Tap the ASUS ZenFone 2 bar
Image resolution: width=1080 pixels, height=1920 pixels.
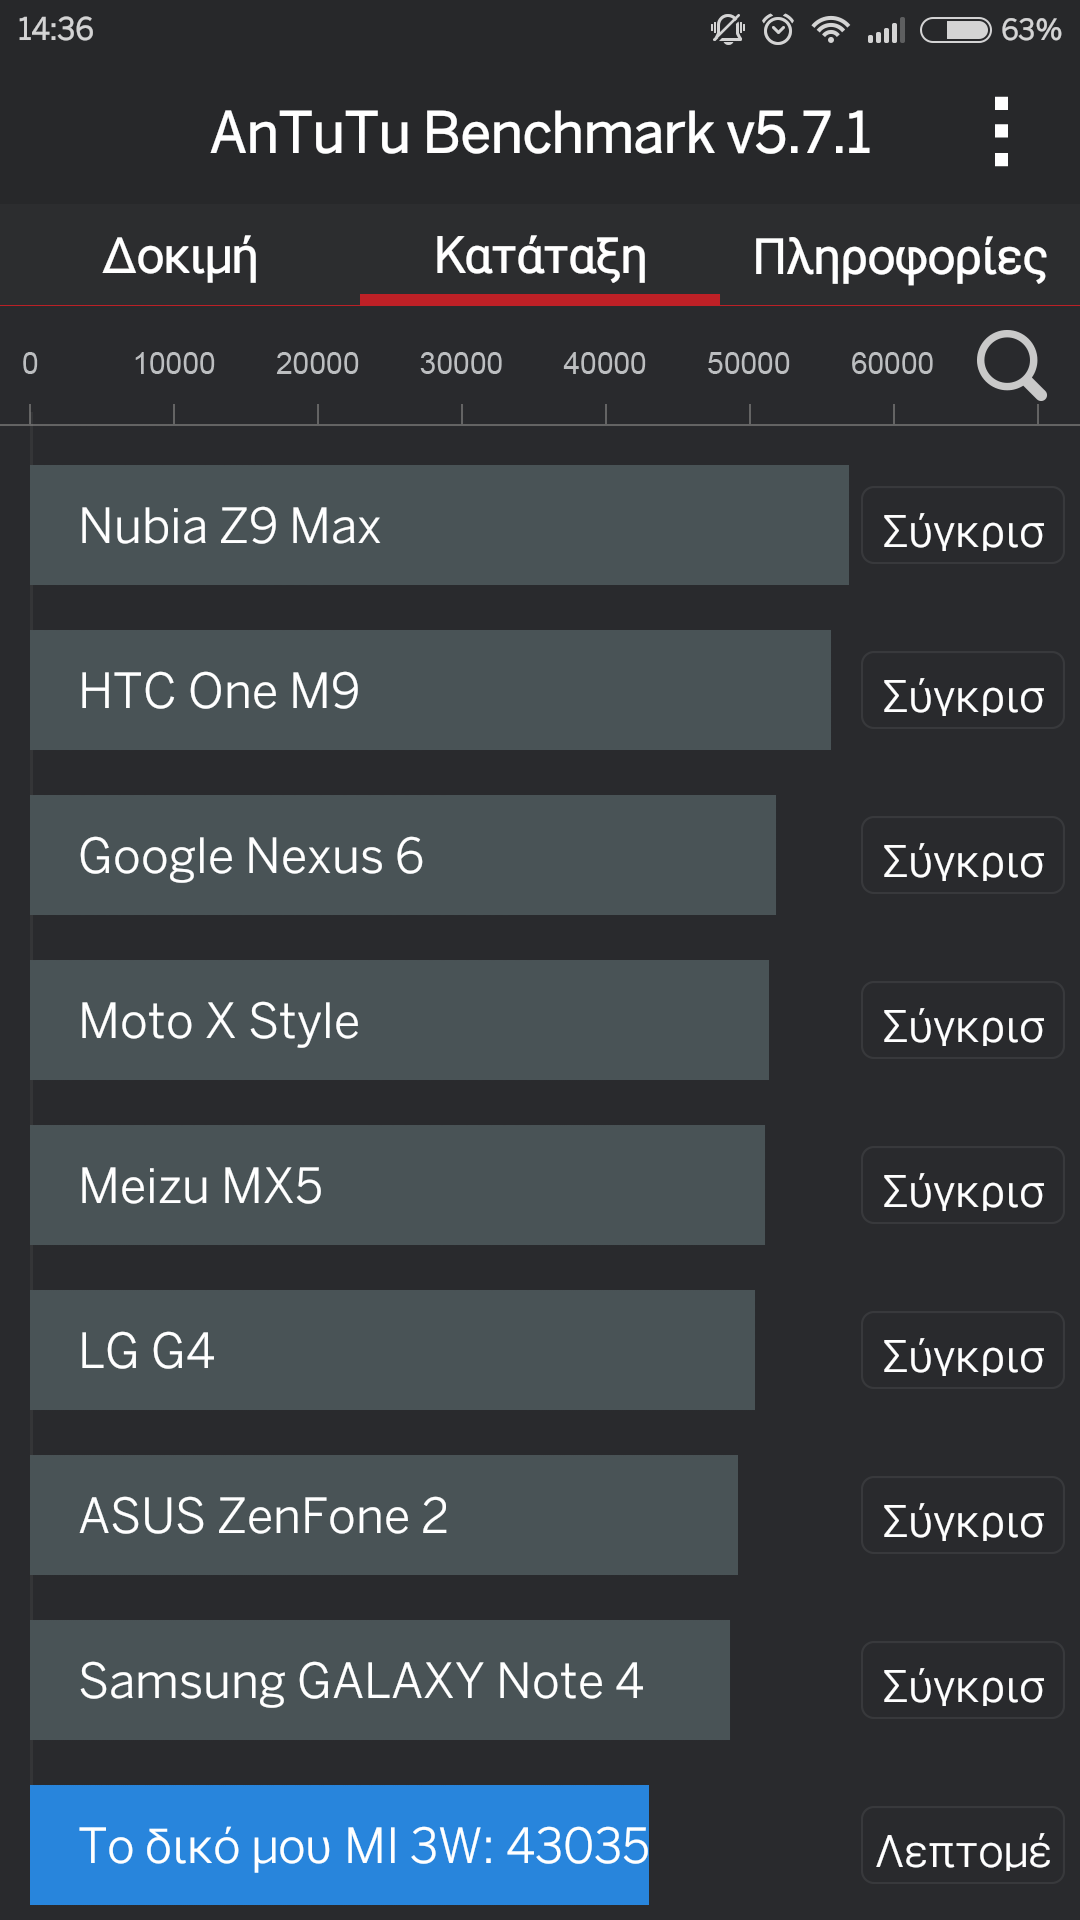384,1515
